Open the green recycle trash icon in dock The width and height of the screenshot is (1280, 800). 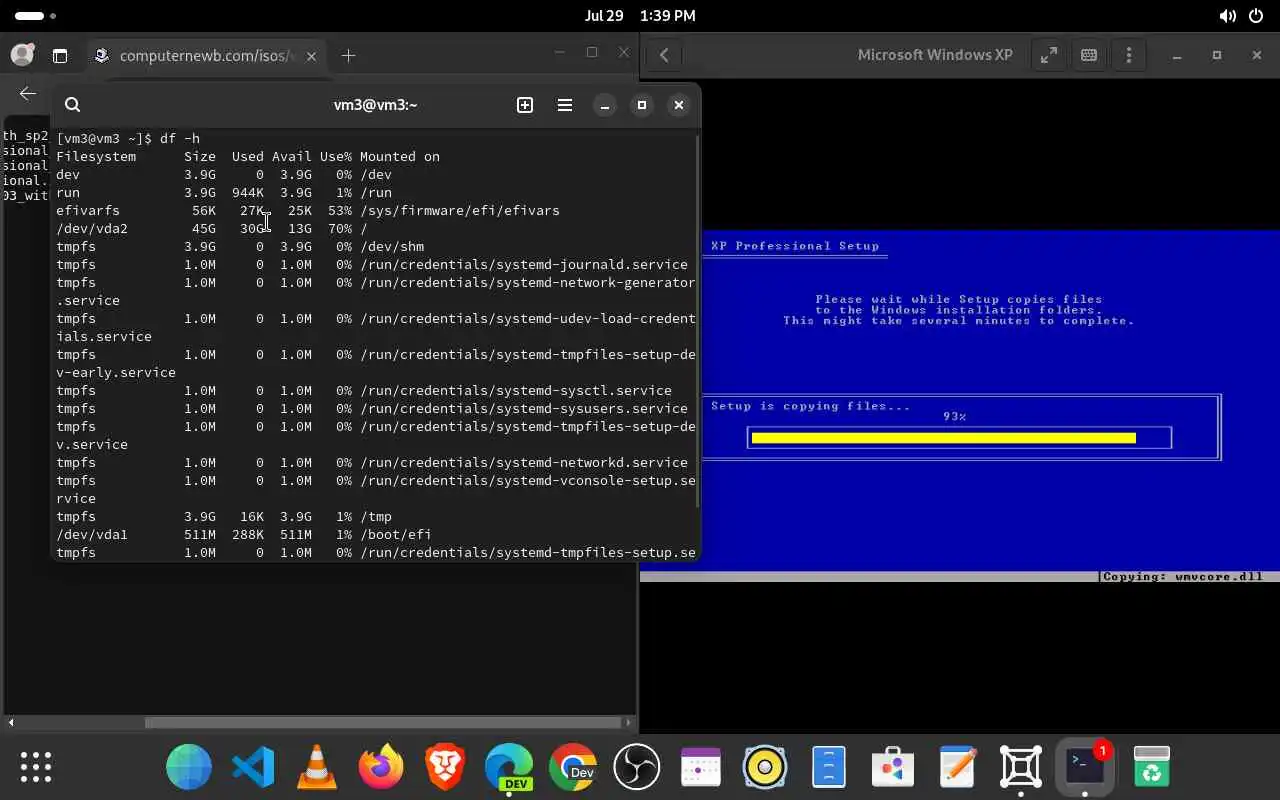pyautogui.click(x=1151, y=767)
